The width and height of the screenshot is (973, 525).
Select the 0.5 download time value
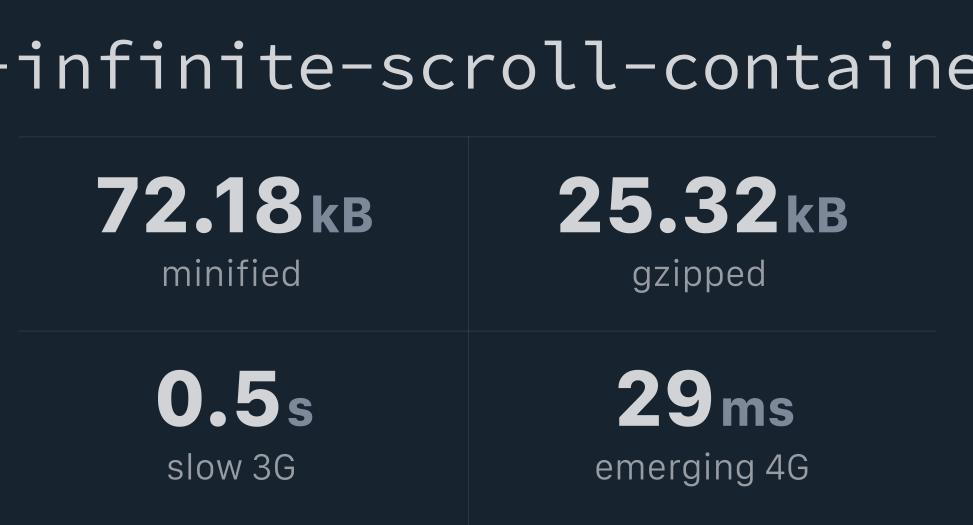(x=218, y=398)
